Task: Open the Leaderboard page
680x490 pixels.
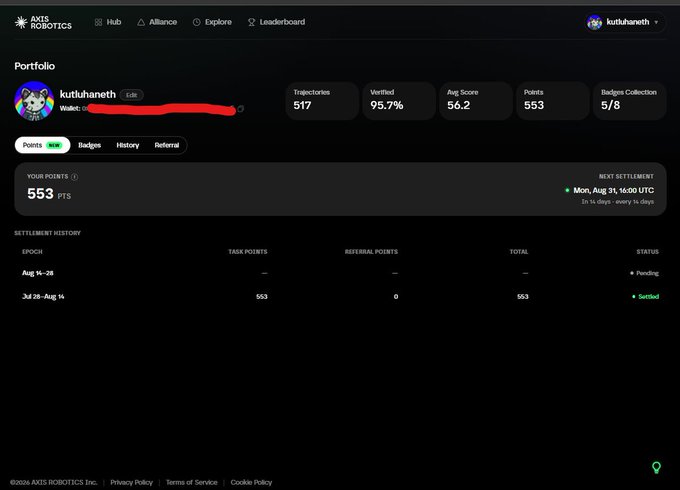Action: pos(276,22)
